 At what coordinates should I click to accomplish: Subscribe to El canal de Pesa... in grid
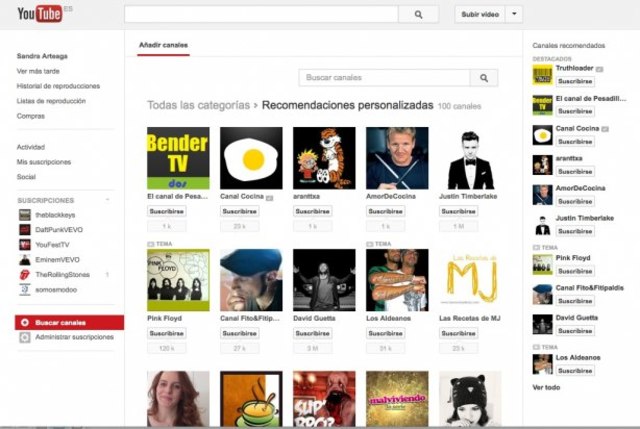tap(167, 211)
